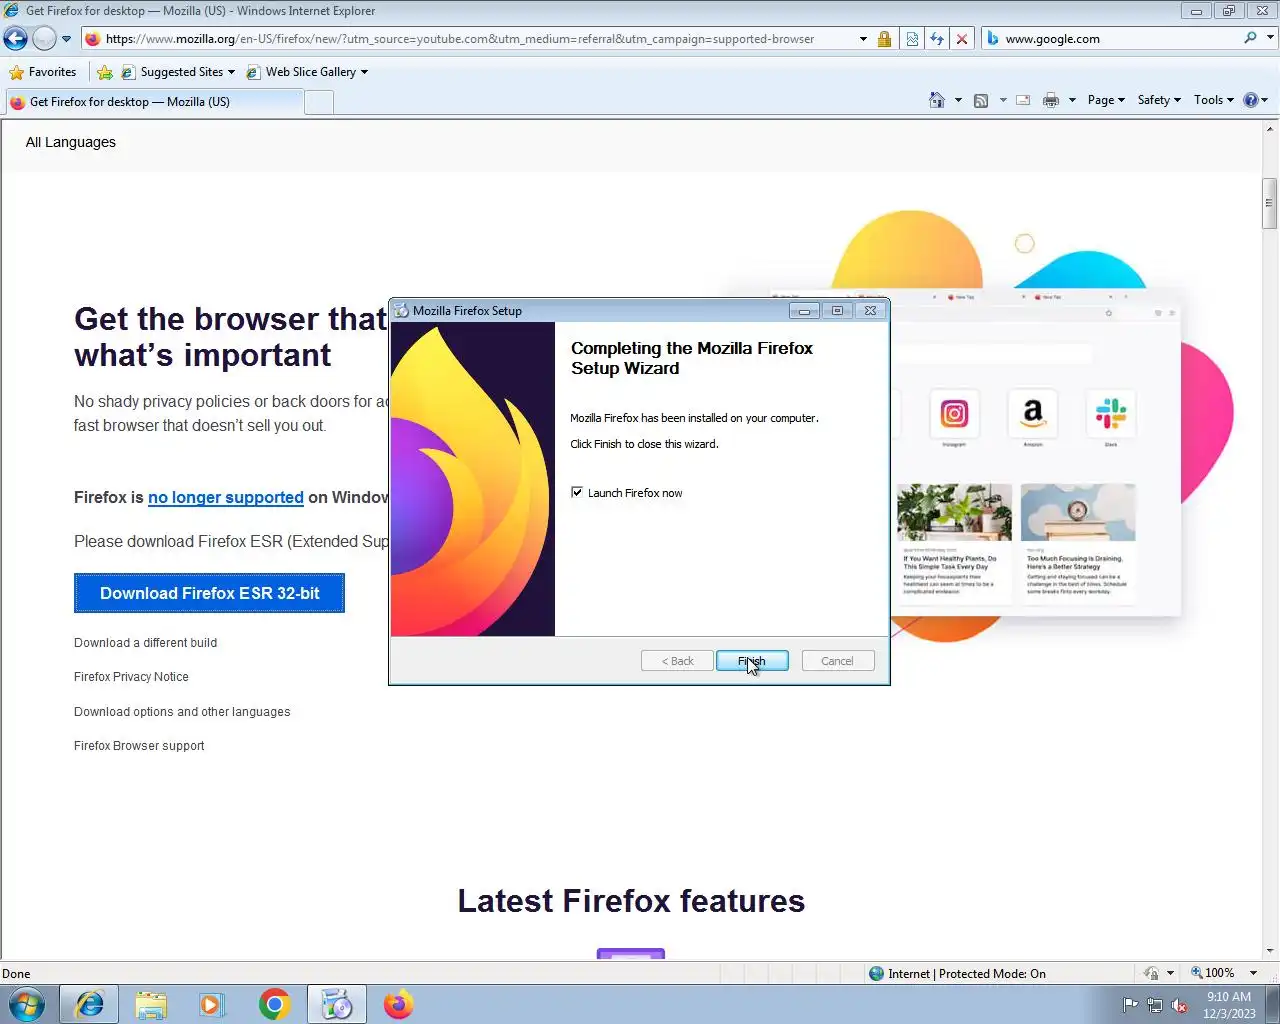Click the search magnifier icon

point(1250,38)
